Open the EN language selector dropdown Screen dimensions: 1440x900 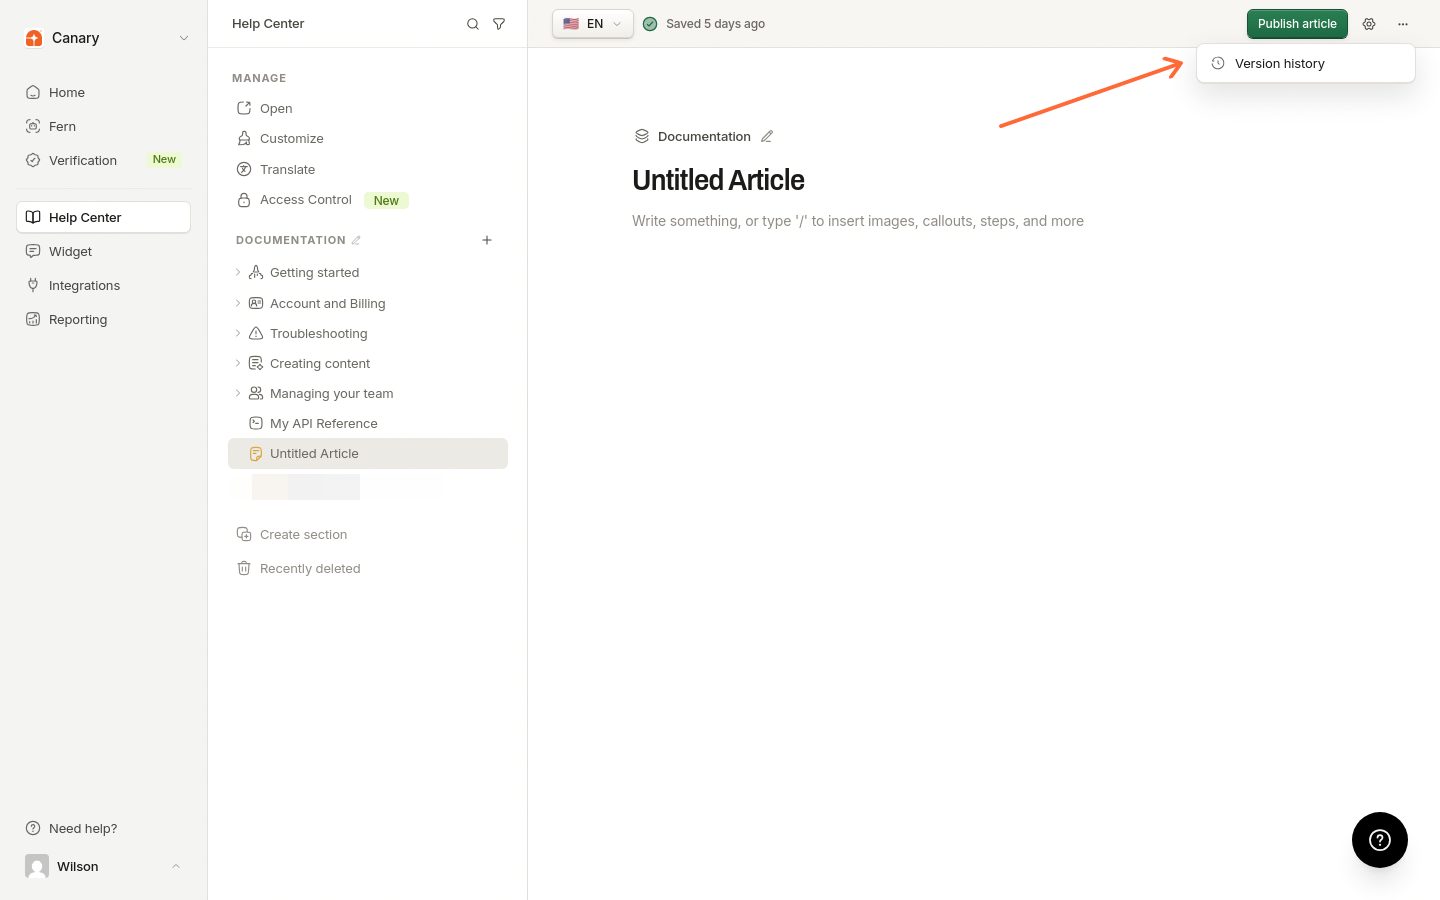click(593, 24)
